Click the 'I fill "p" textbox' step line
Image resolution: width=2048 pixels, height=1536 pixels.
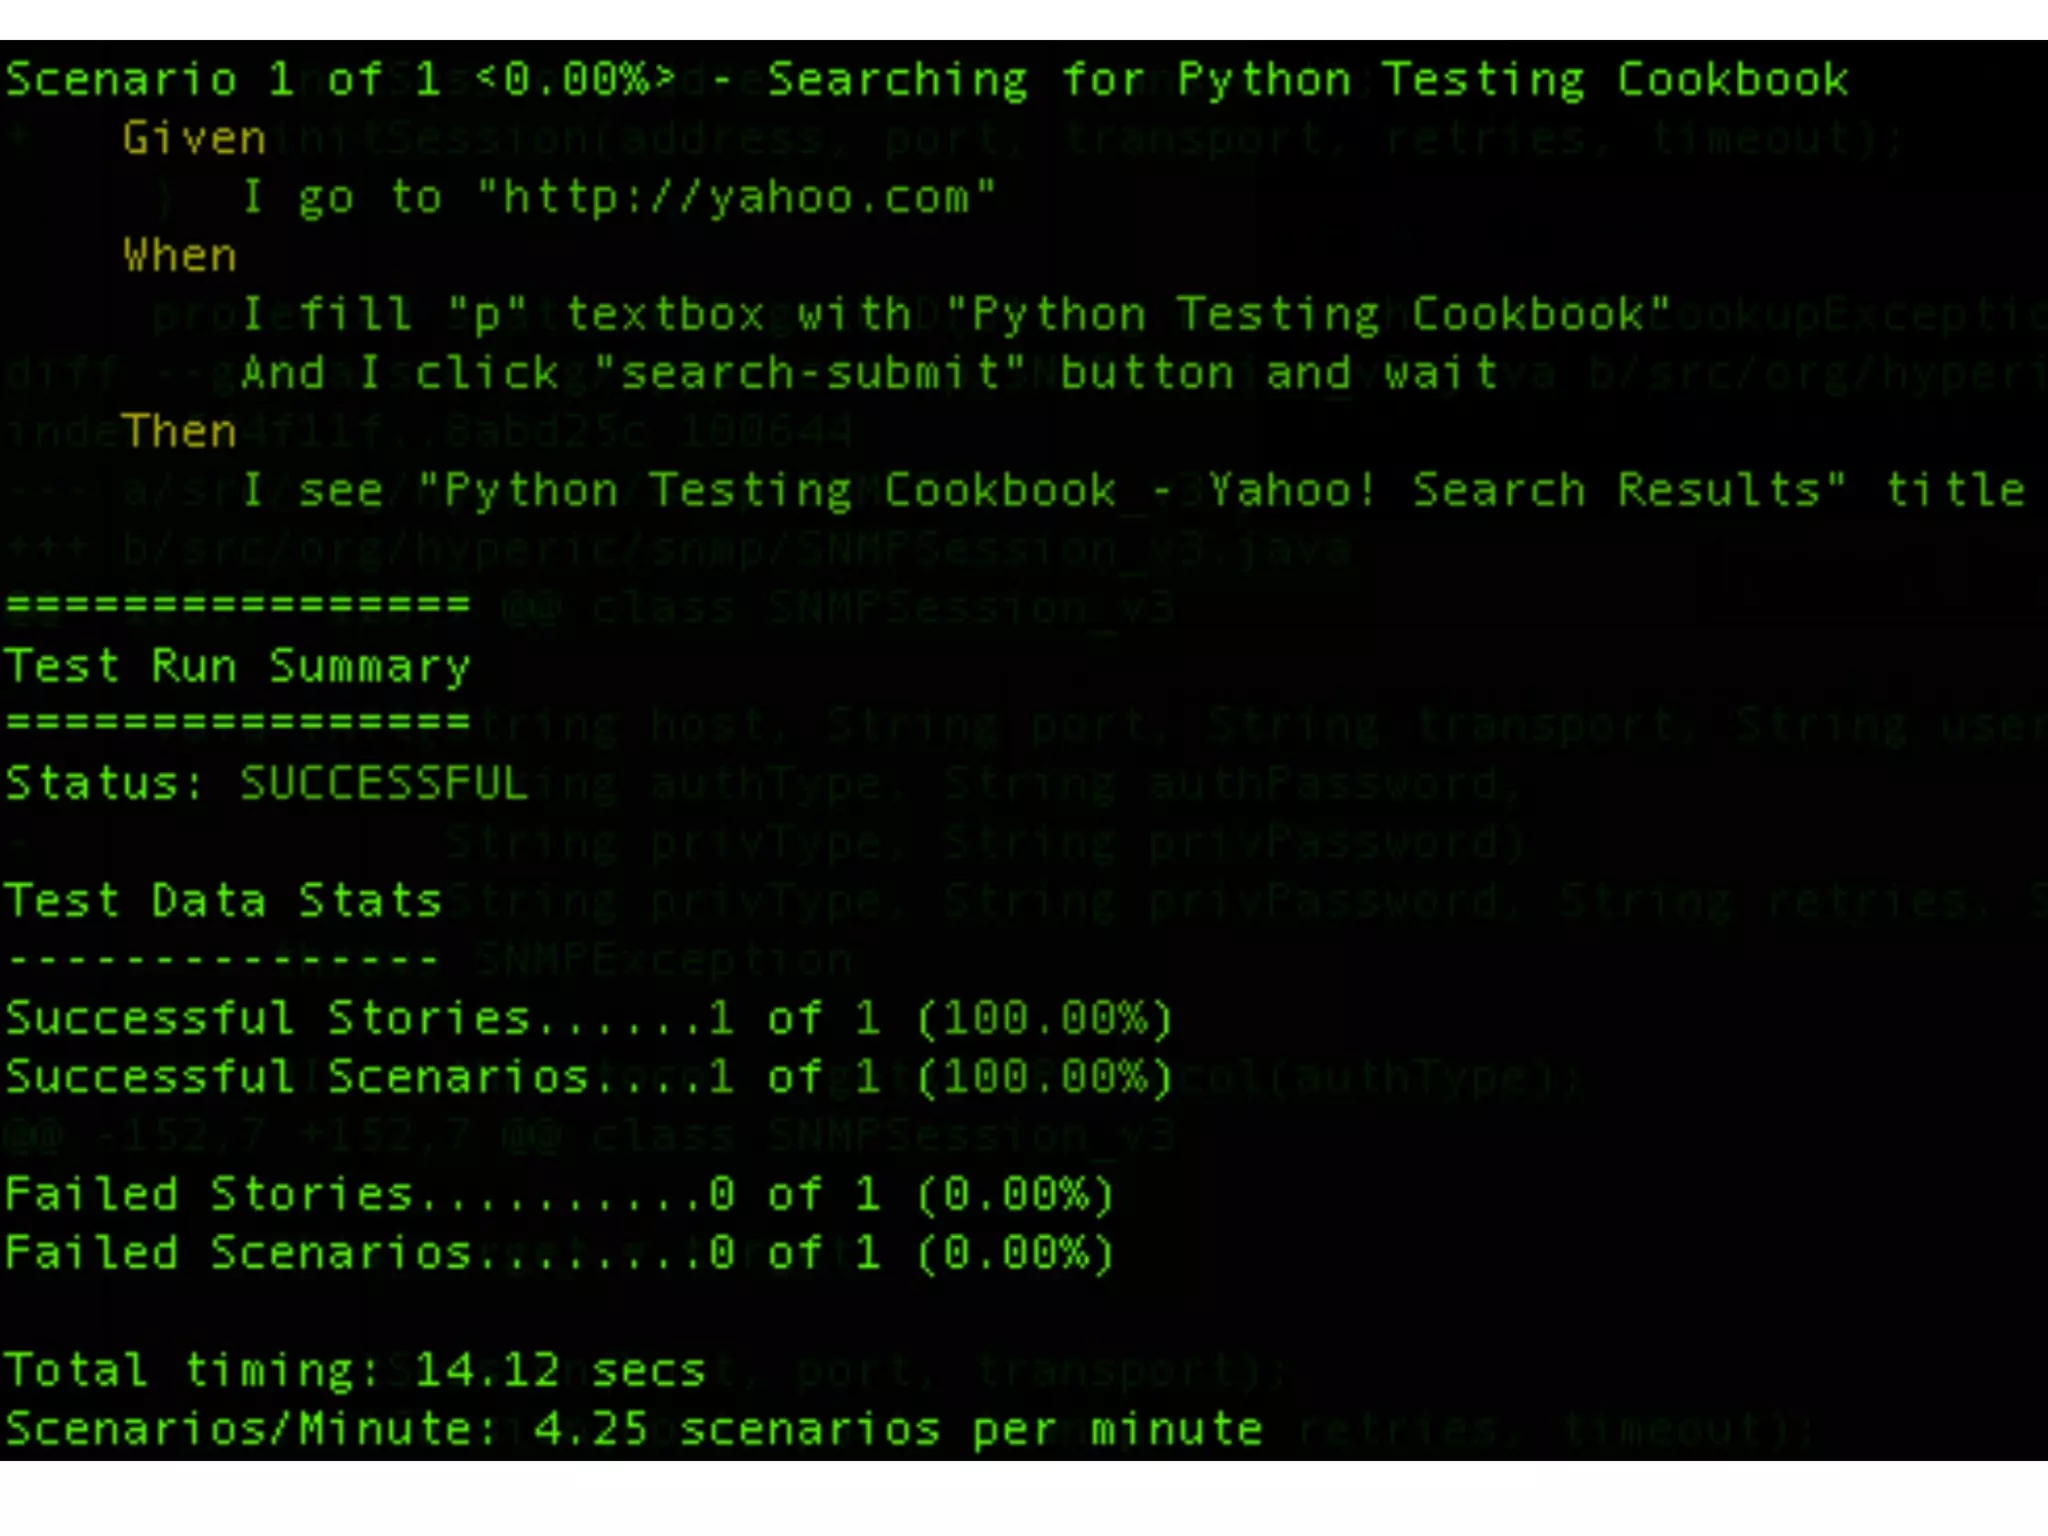[x=957, y=316]
